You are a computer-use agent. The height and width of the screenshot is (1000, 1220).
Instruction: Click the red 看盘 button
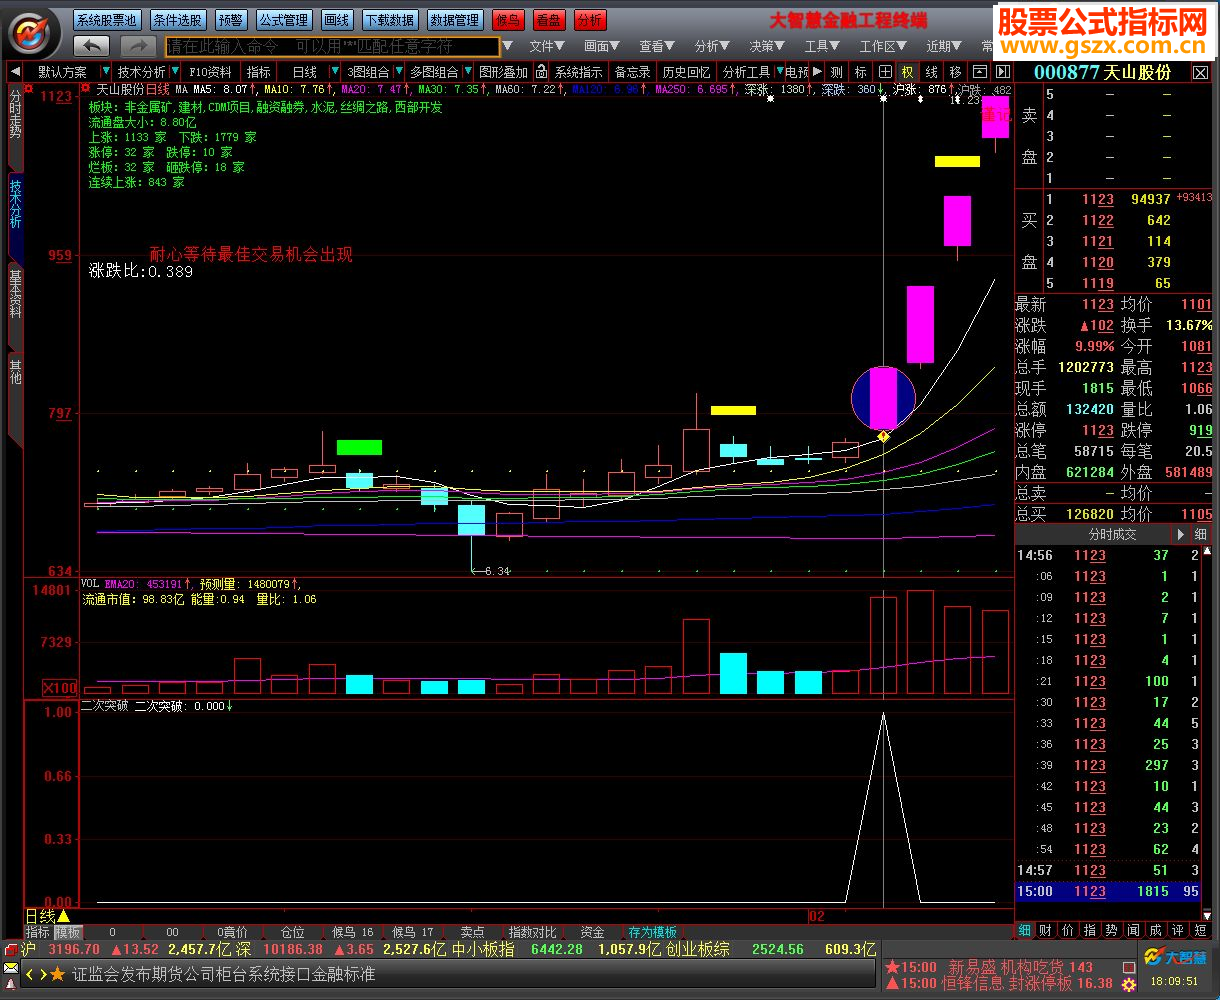coord(549,20)
